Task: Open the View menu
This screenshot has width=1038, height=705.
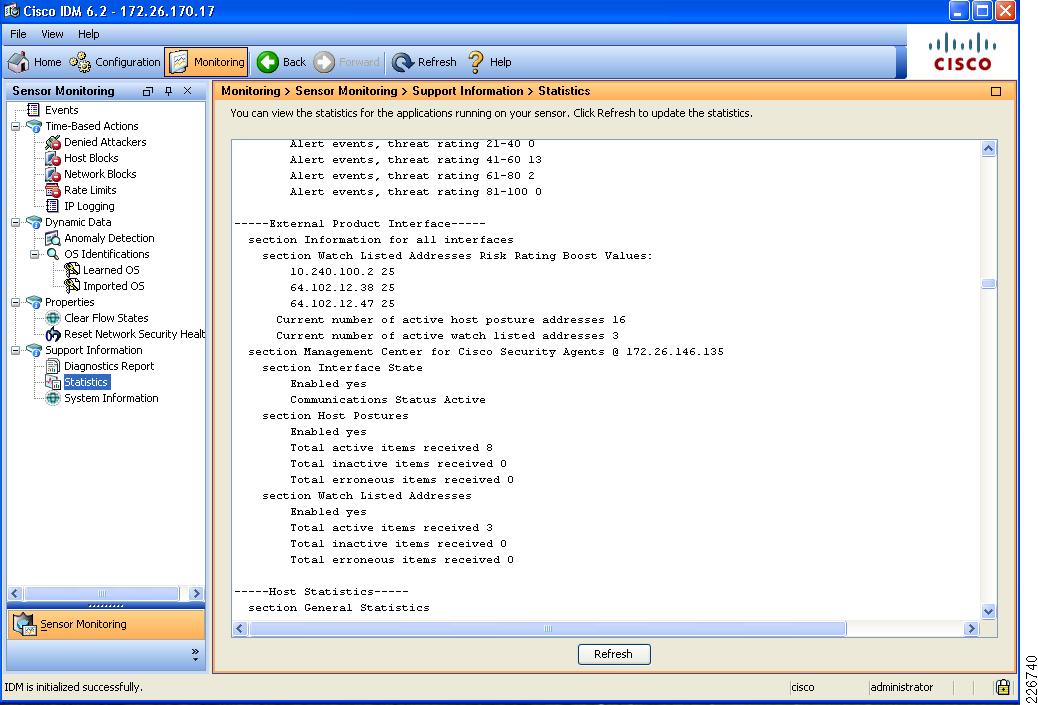Action: point(51,33)
